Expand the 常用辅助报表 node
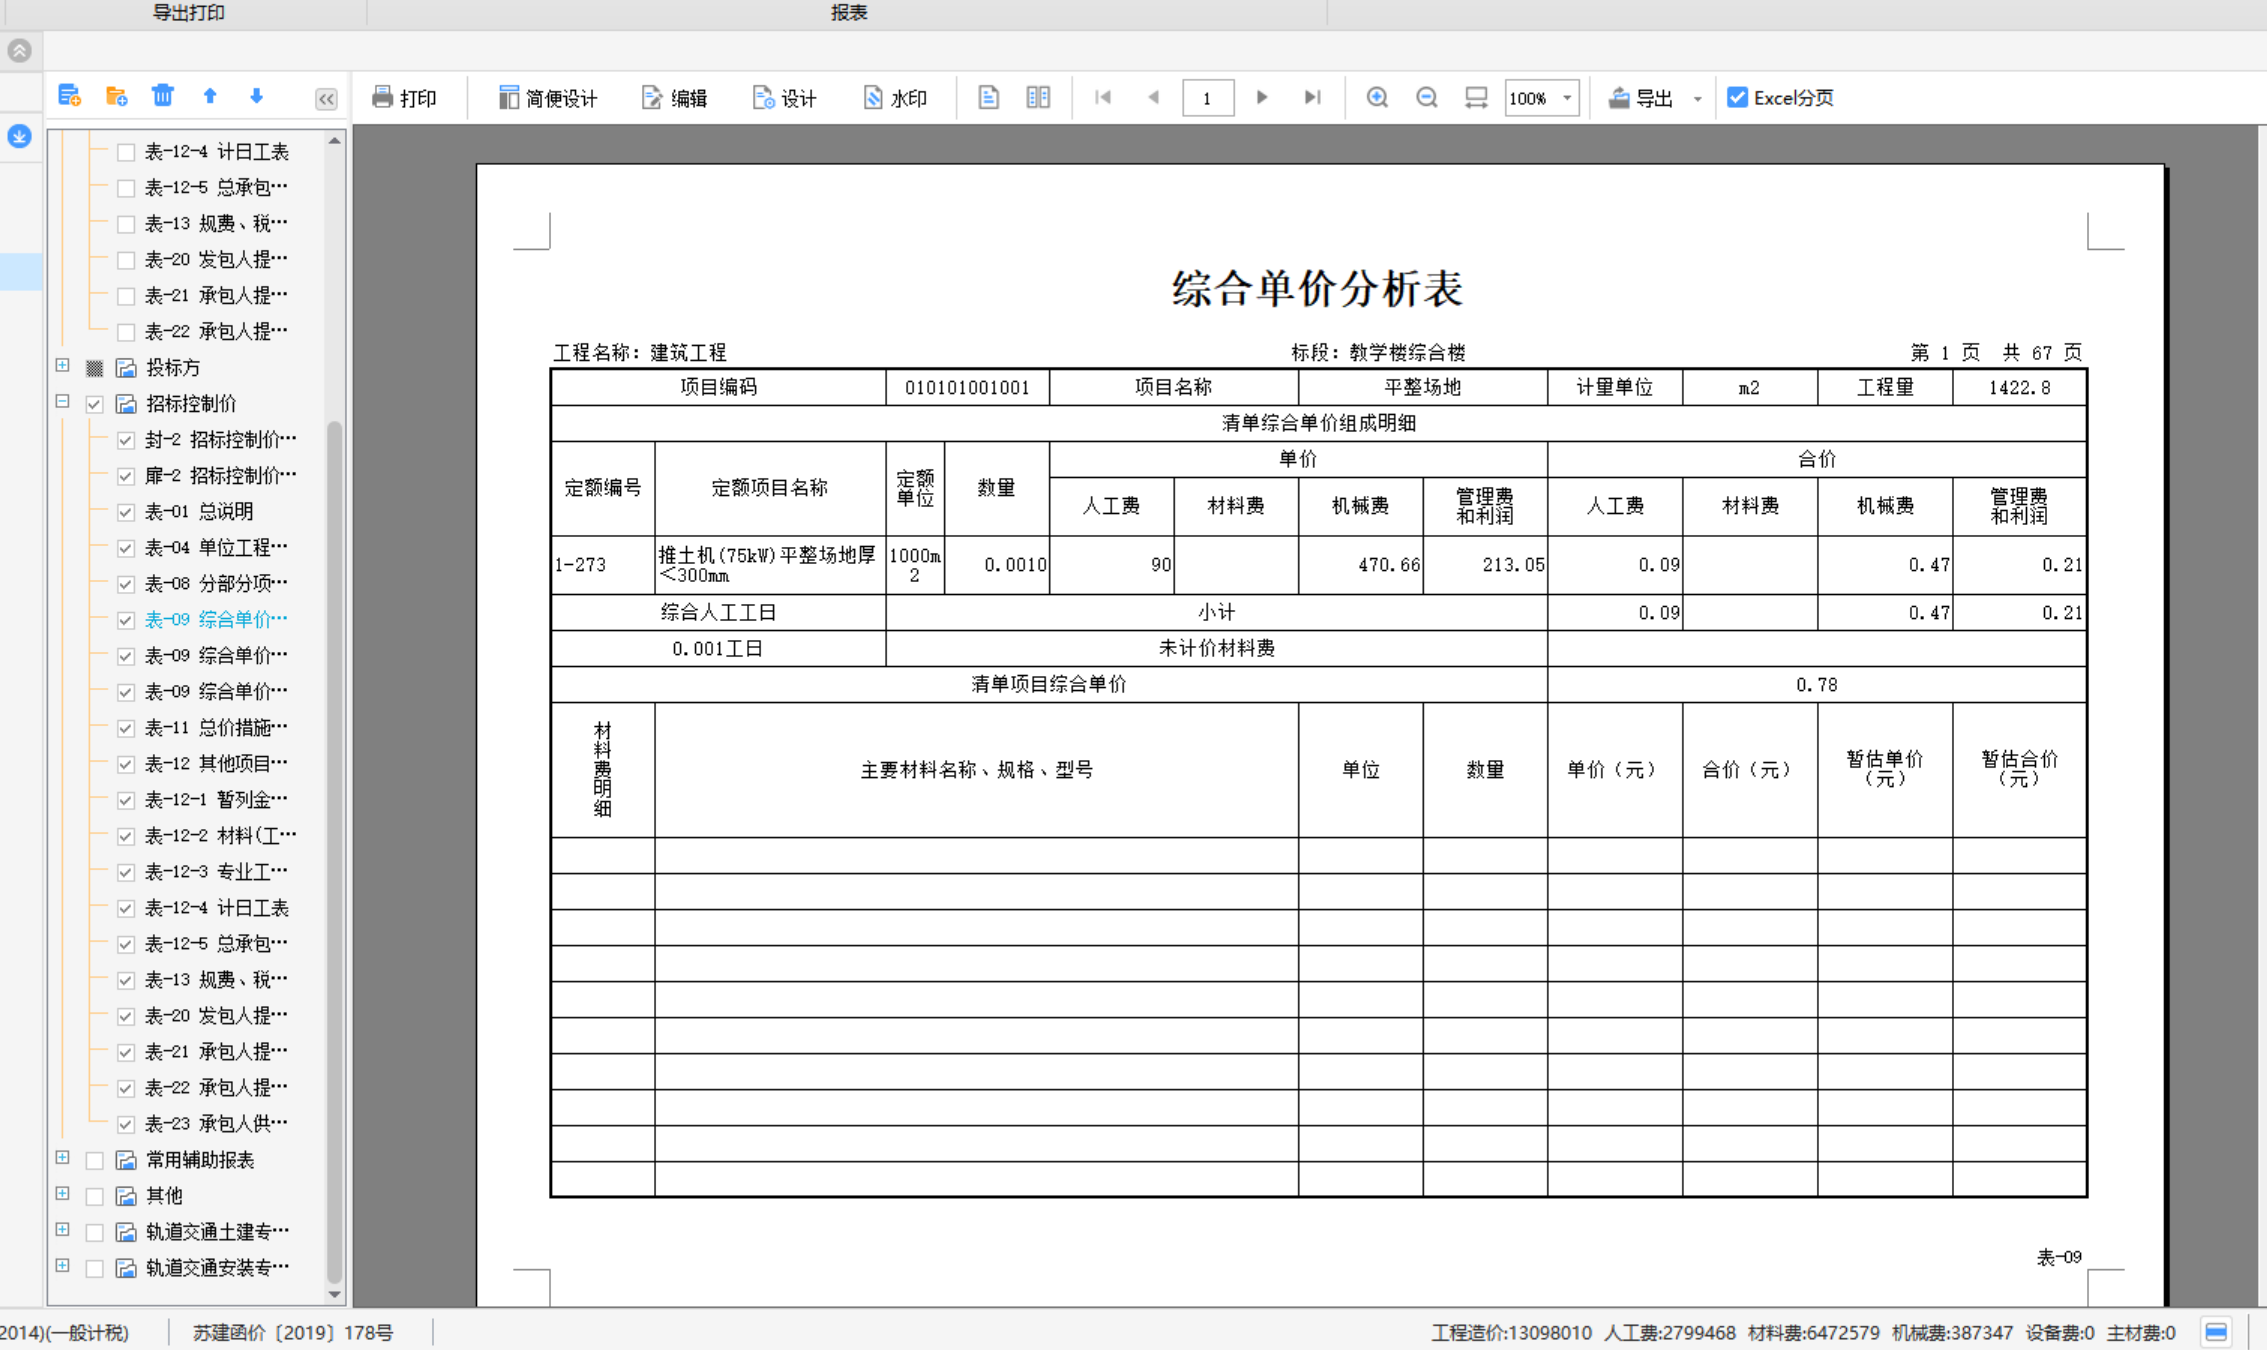The width and height of the screenshot is (2267, 1350). (62, 1158)
